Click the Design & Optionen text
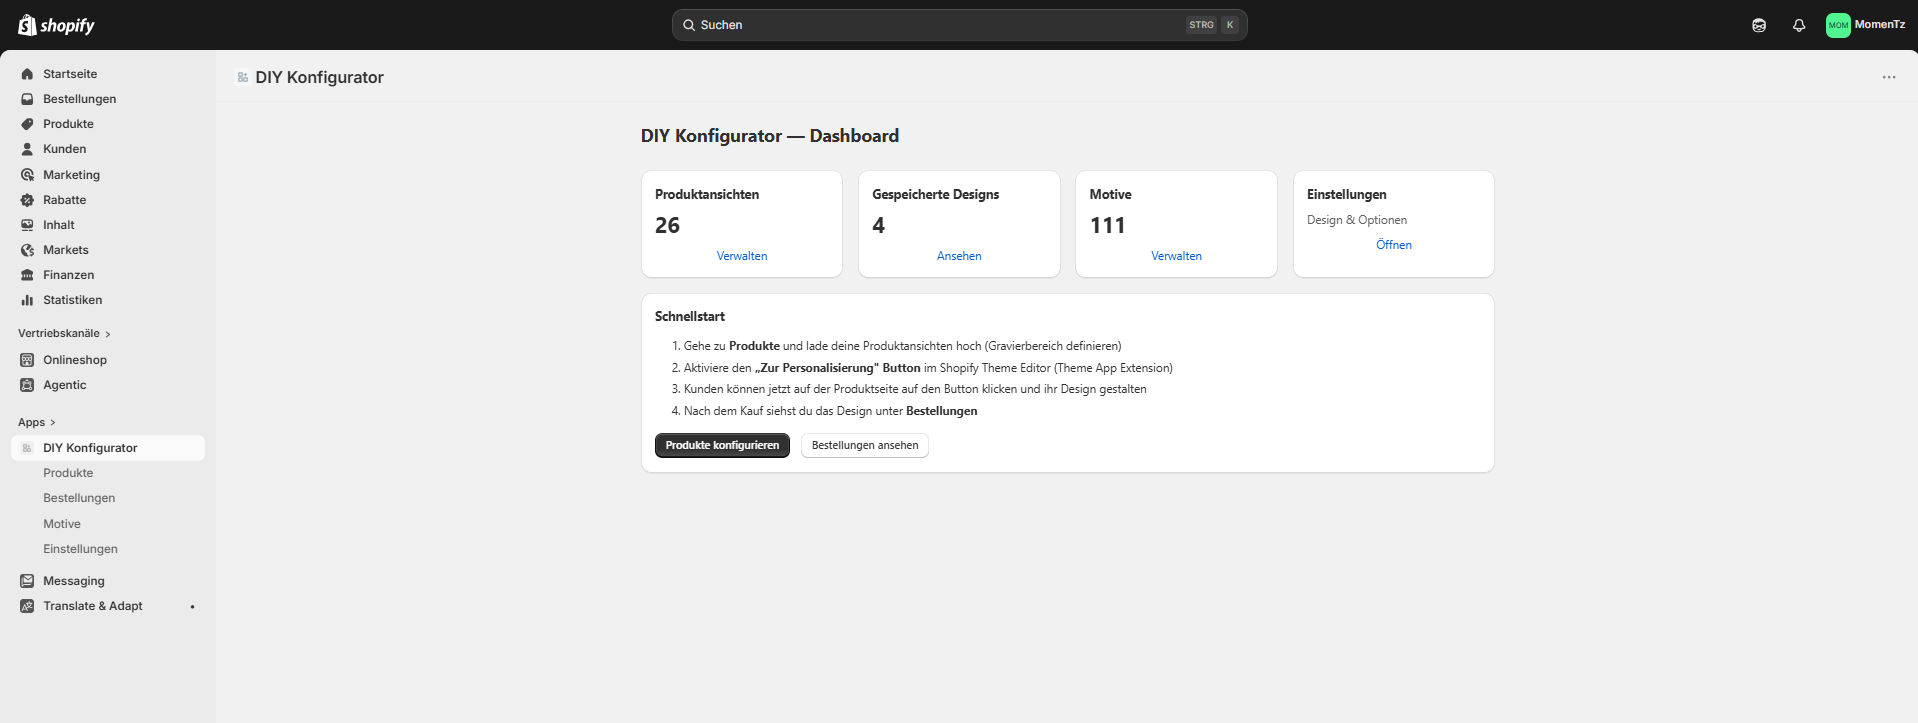This screenshot has width=1918, height=723. (1357, 220)
